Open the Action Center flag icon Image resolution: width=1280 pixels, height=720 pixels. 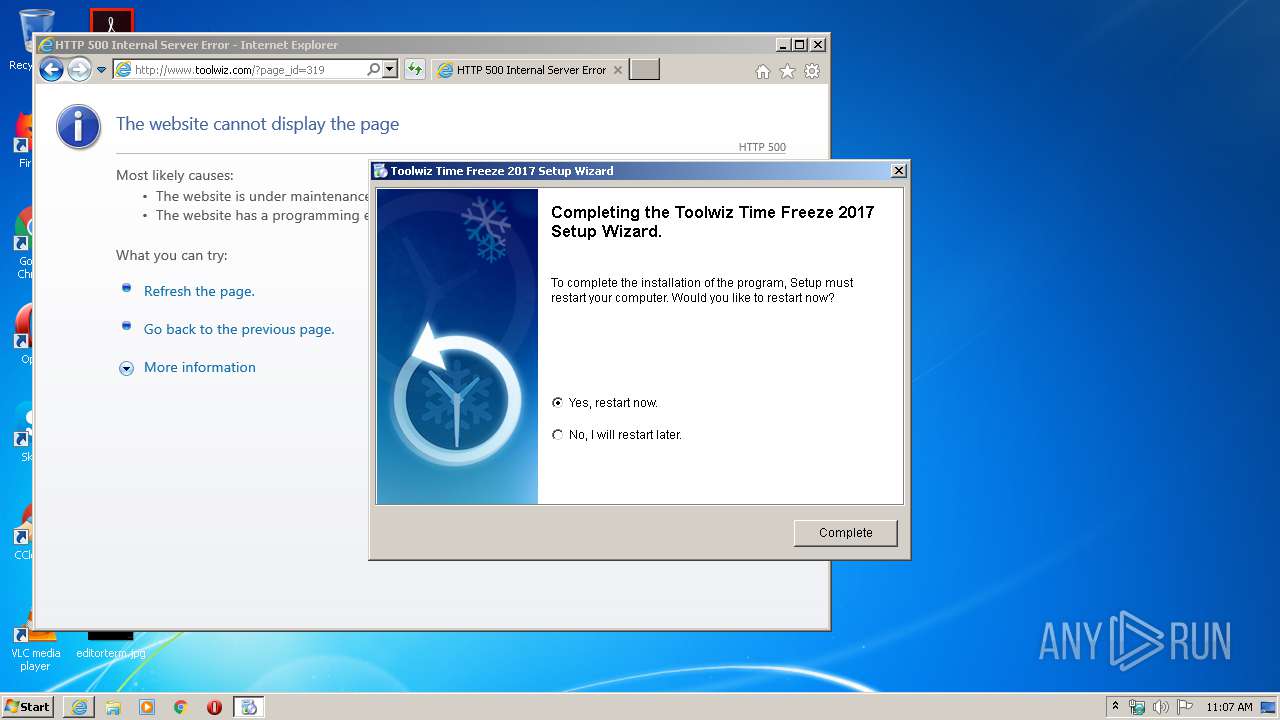(x=1183, y=707)
